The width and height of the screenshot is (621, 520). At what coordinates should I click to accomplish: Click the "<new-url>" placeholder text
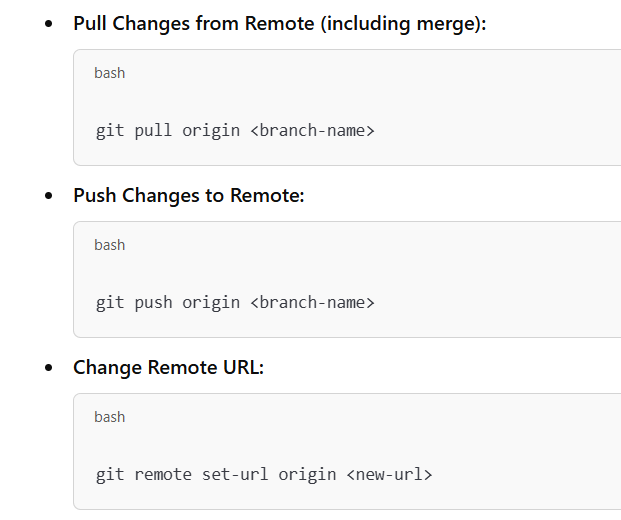coord(389,474)
